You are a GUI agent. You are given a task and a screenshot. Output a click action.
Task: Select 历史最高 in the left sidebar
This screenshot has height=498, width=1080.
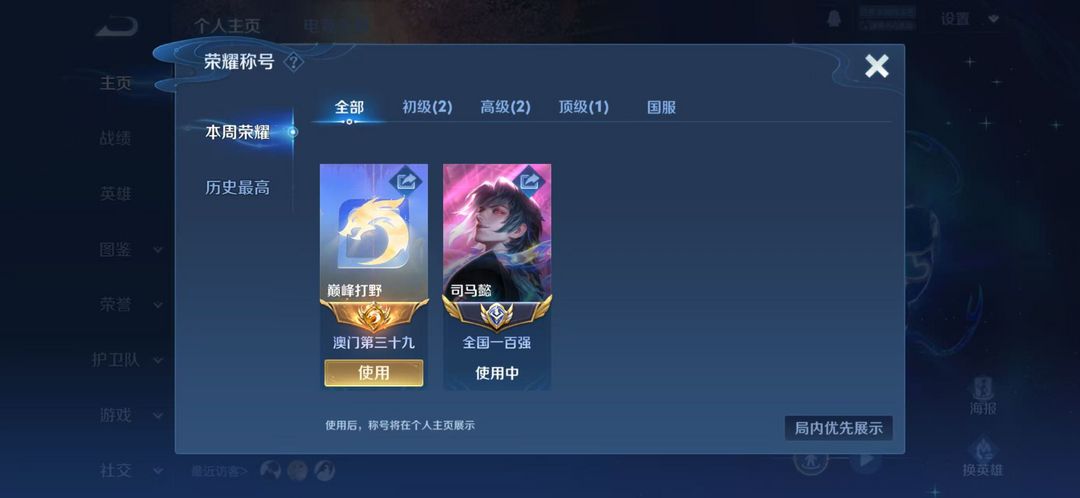(x=238, y=187)
